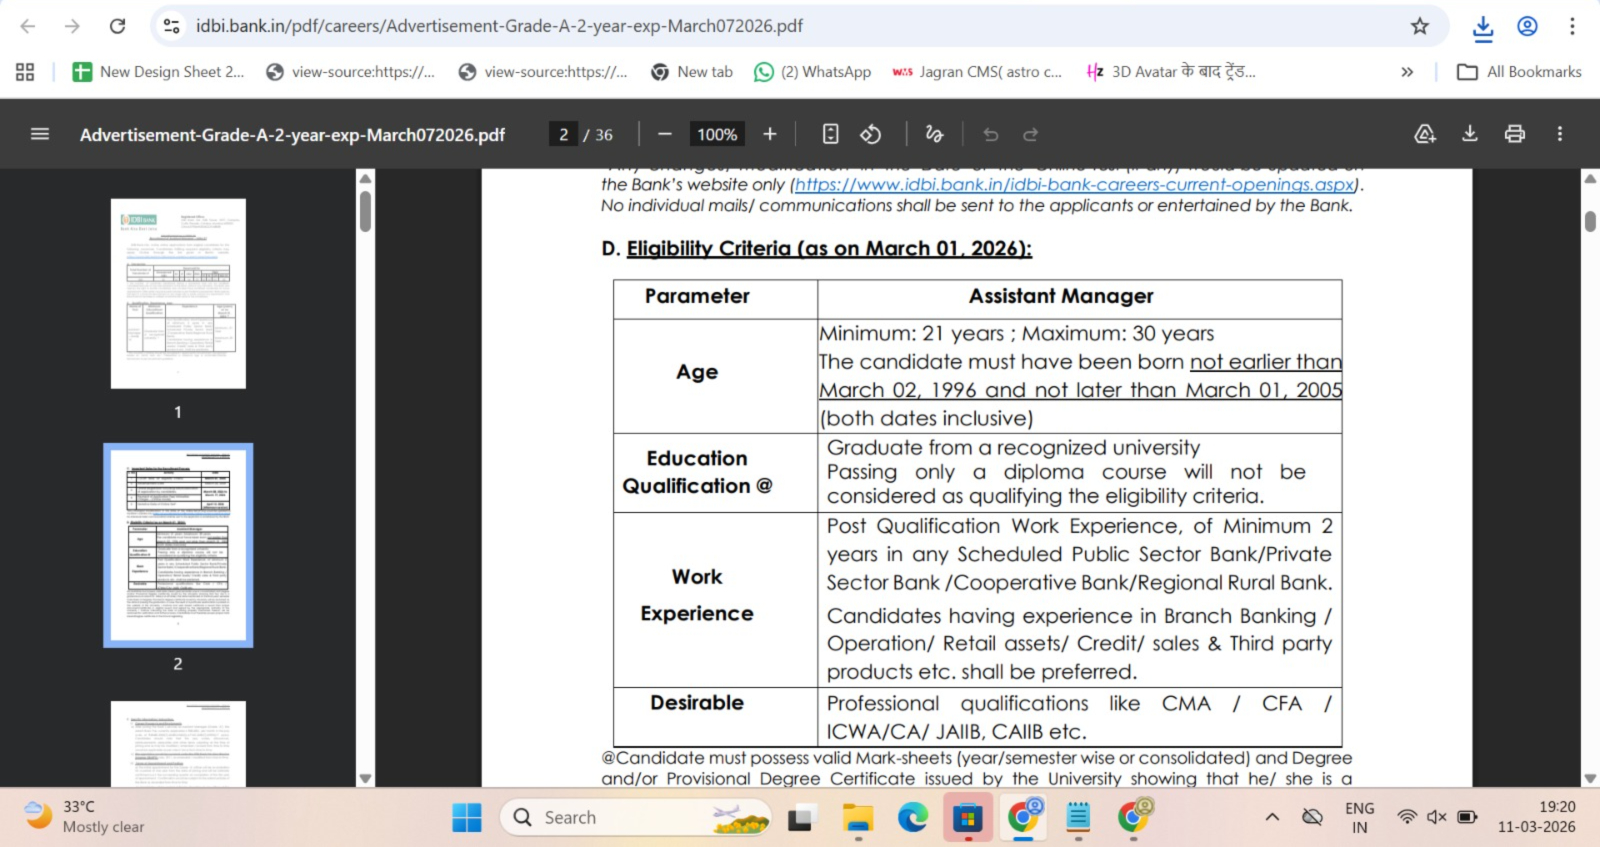Reload the current PDF page
This screenshot has width=1600, height=847.
pos(117,26)
